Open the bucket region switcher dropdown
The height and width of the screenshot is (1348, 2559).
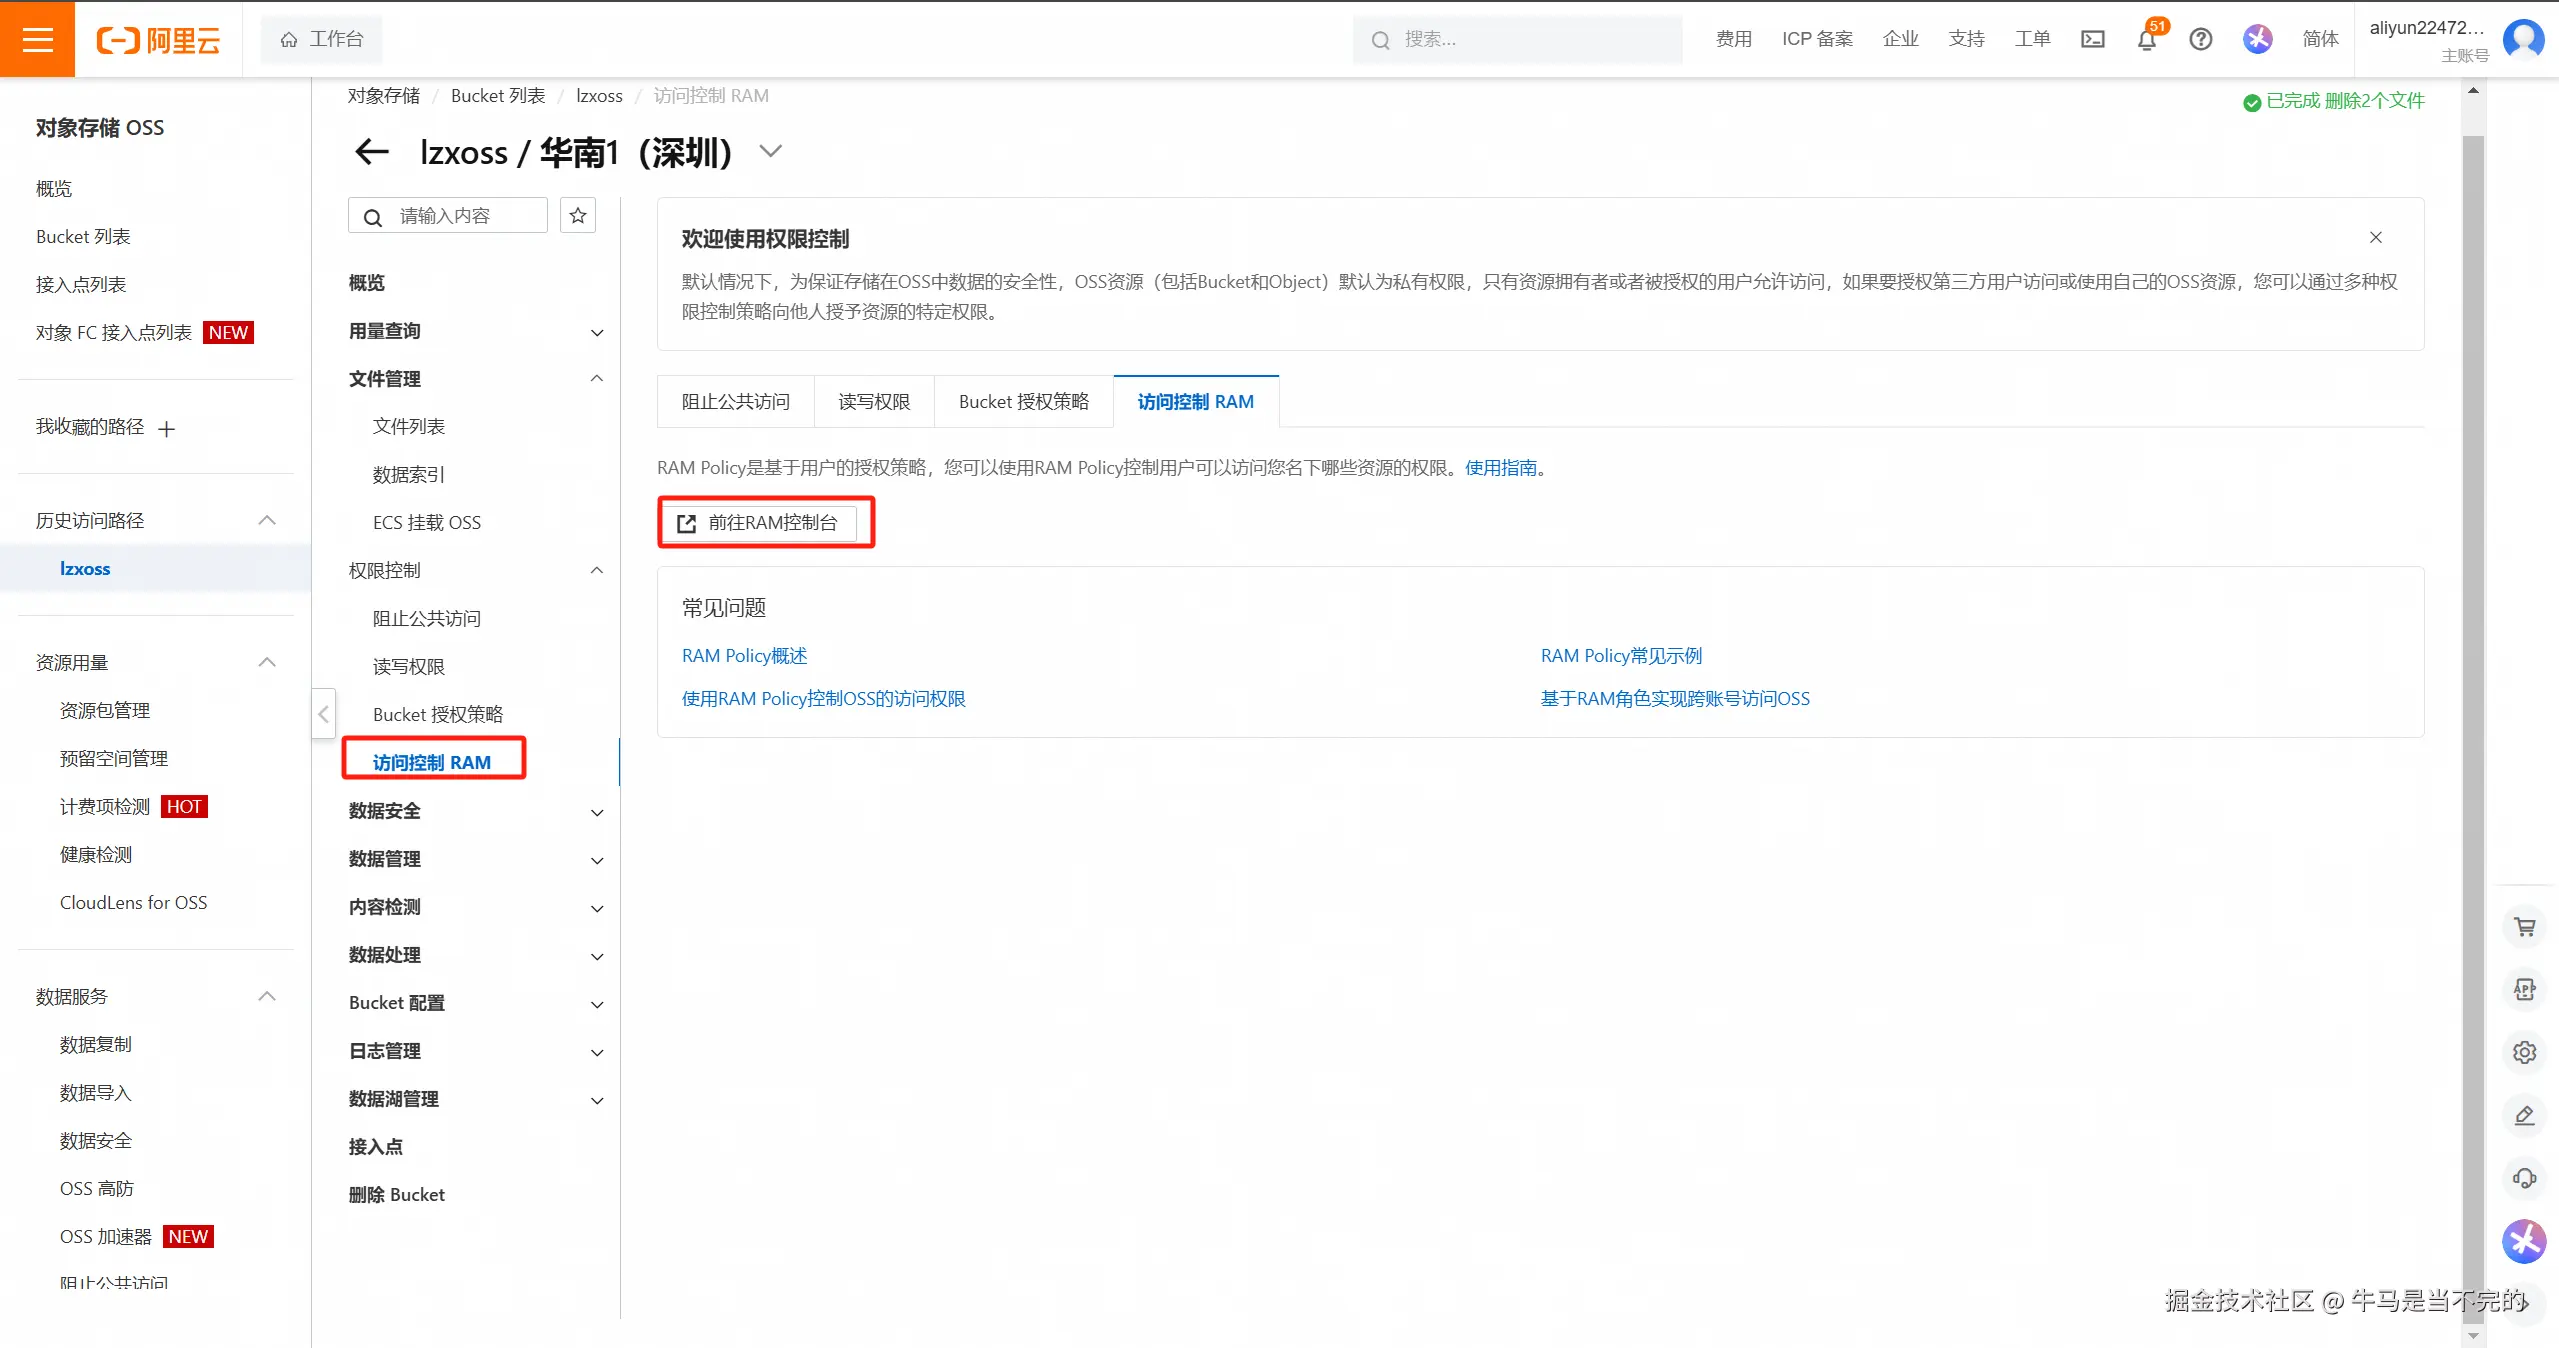[x=770, y=152]
